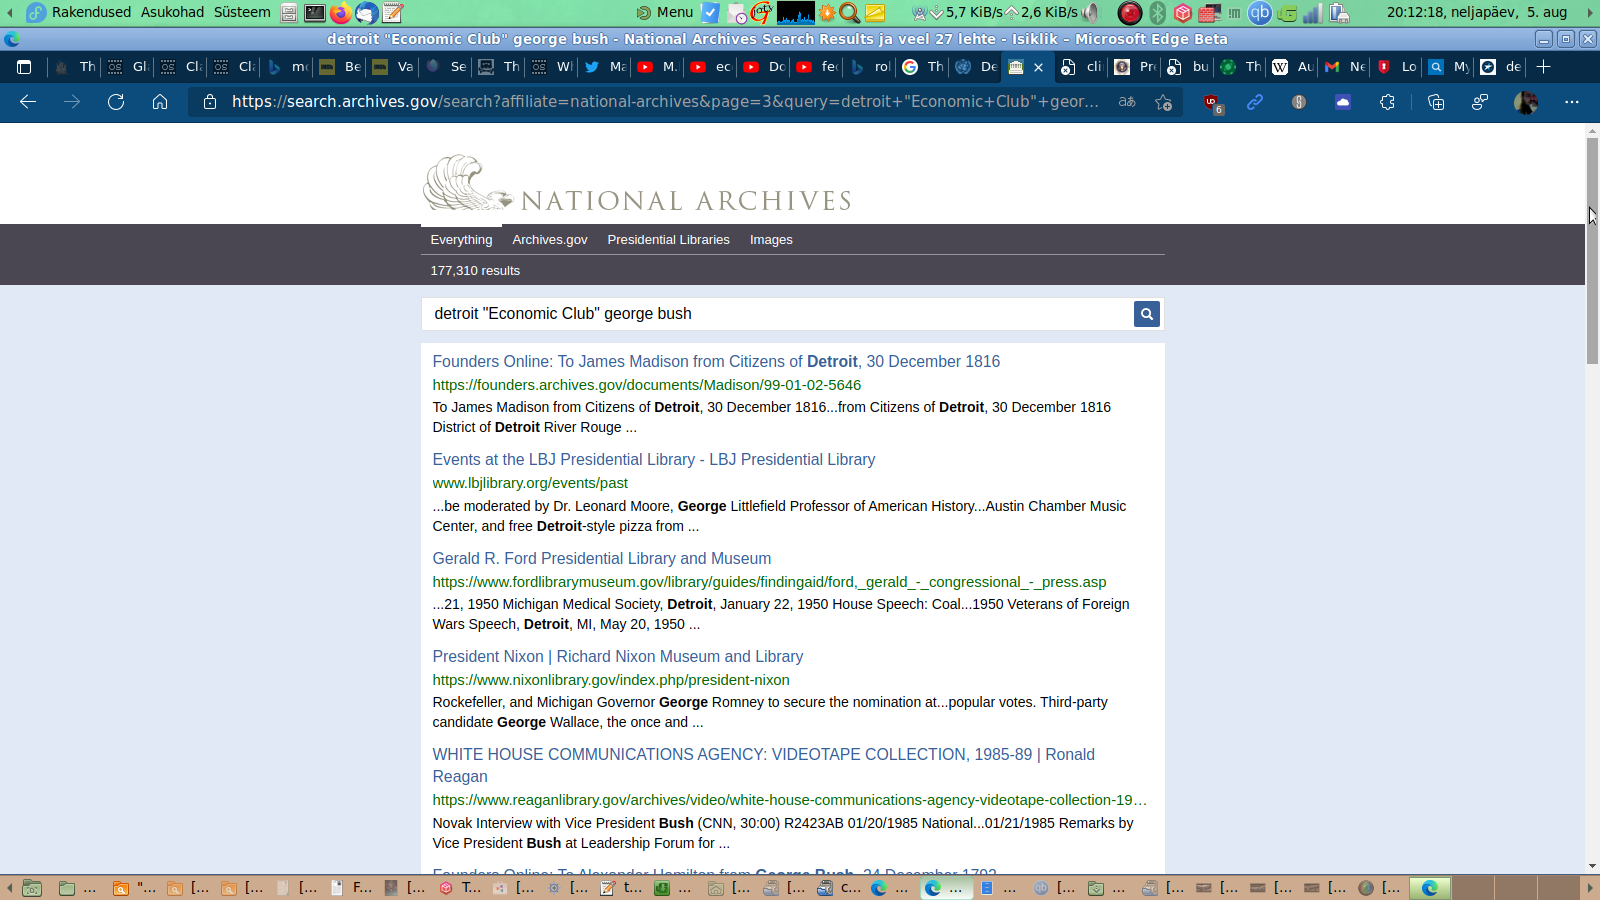Open the browser home page

point(160,102)
